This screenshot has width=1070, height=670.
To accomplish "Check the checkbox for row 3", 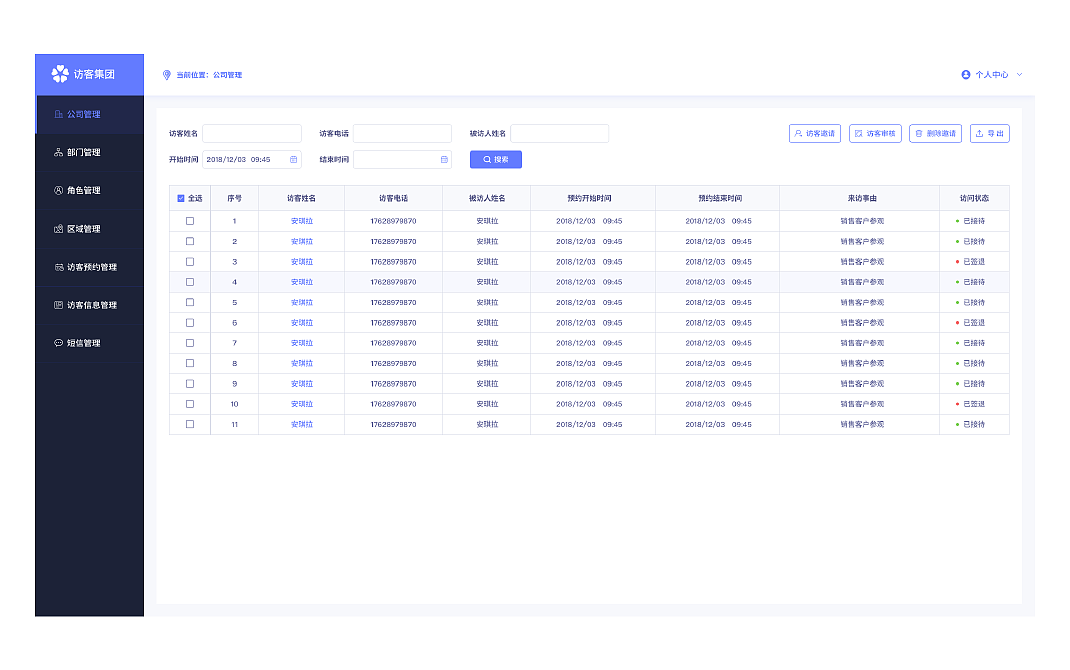I will [x=190, y=262].
